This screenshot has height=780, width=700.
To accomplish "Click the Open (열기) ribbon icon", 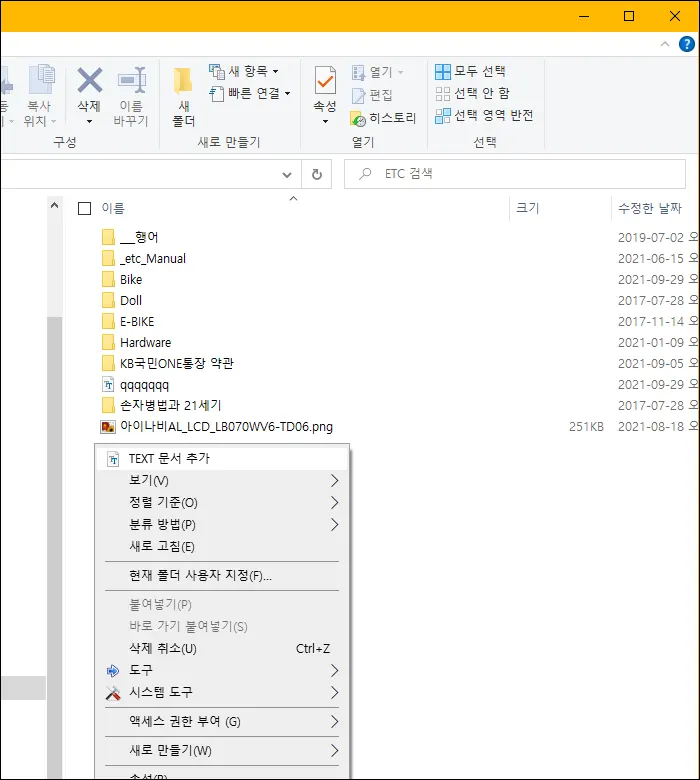I will point(358,73).
